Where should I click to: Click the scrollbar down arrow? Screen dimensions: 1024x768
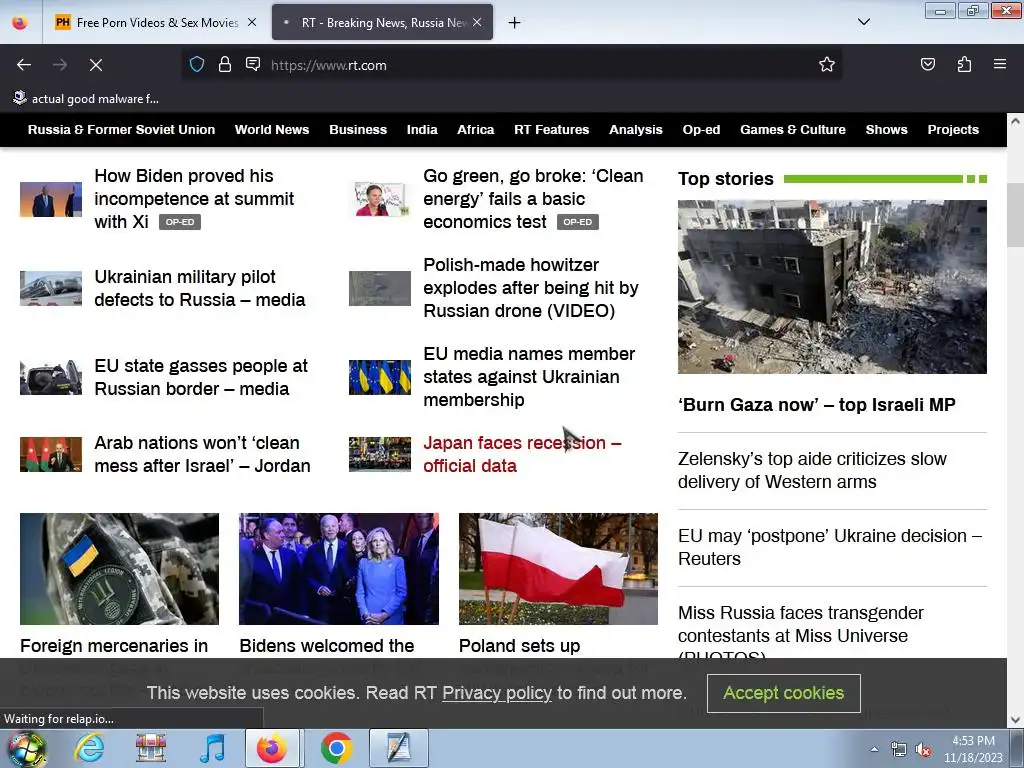(1015, 720)
